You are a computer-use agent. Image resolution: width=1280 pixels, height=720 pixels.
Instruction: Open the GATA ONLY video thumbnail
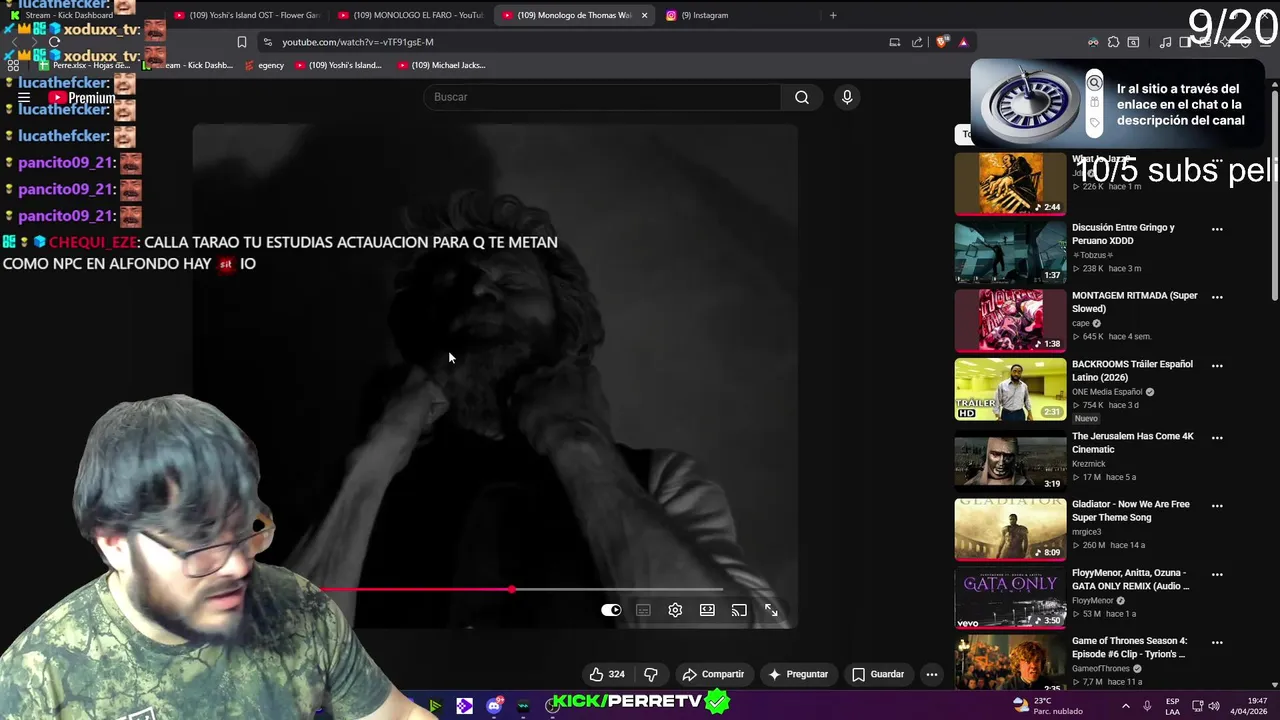[1010, 598]
